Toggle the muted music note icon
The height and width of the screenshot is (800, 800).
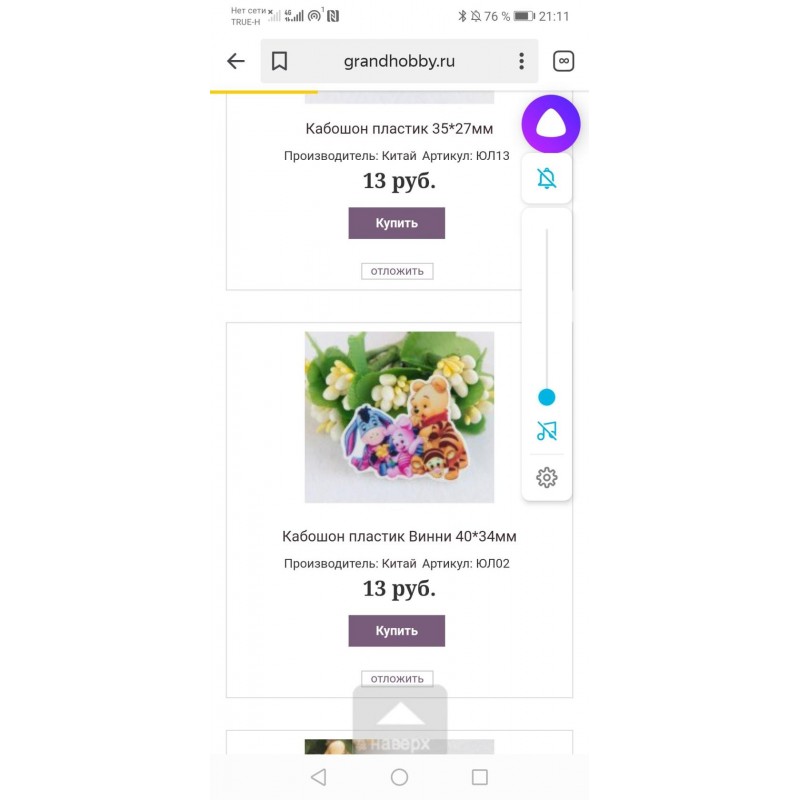coord(546,431)
